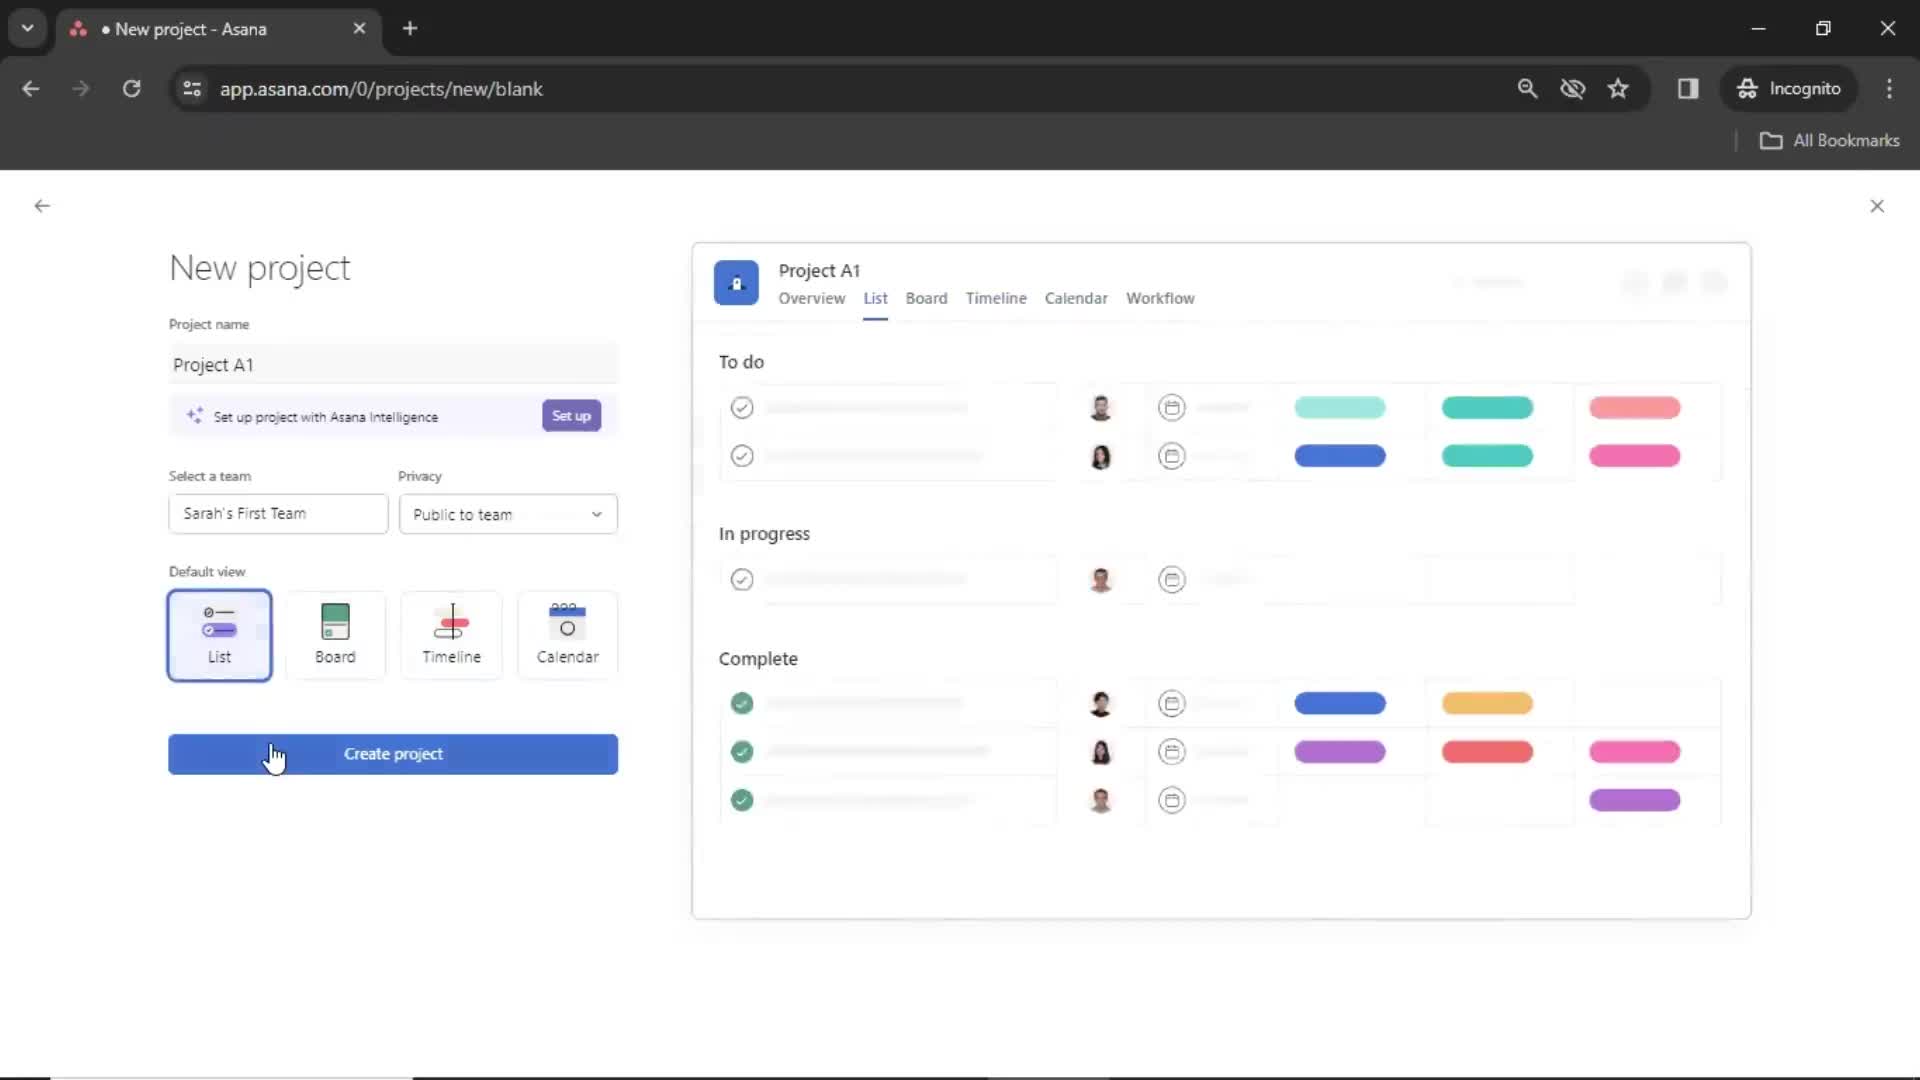Click the back arrow navigation icon
Image resolution: width=1920 pixels, height=1080 pixels.
(42, 206)
